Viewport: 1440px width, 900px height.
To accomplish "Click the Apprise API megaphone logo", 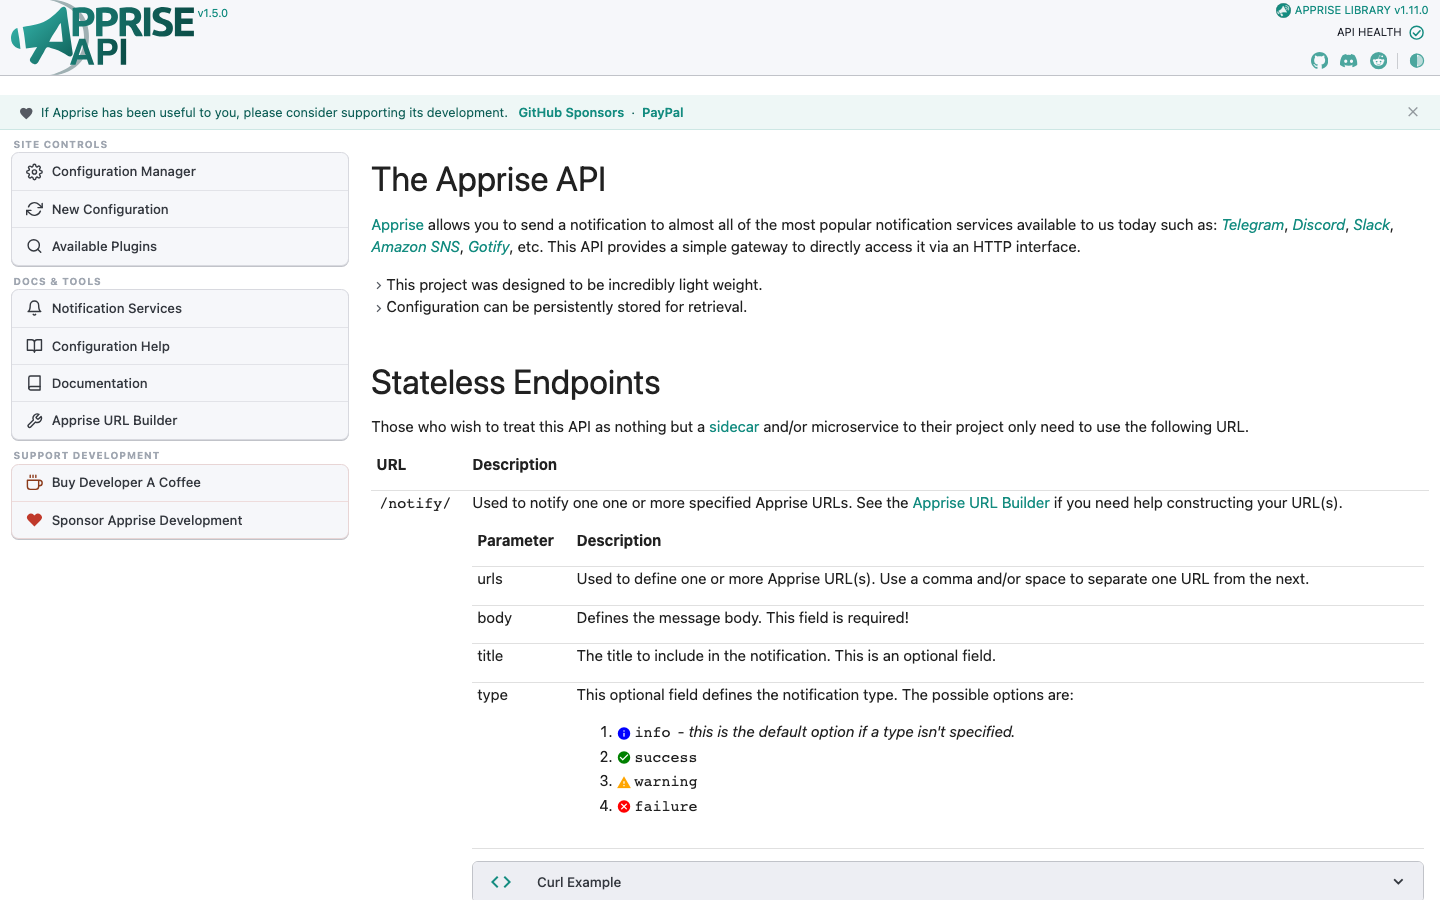I will 103,38.
